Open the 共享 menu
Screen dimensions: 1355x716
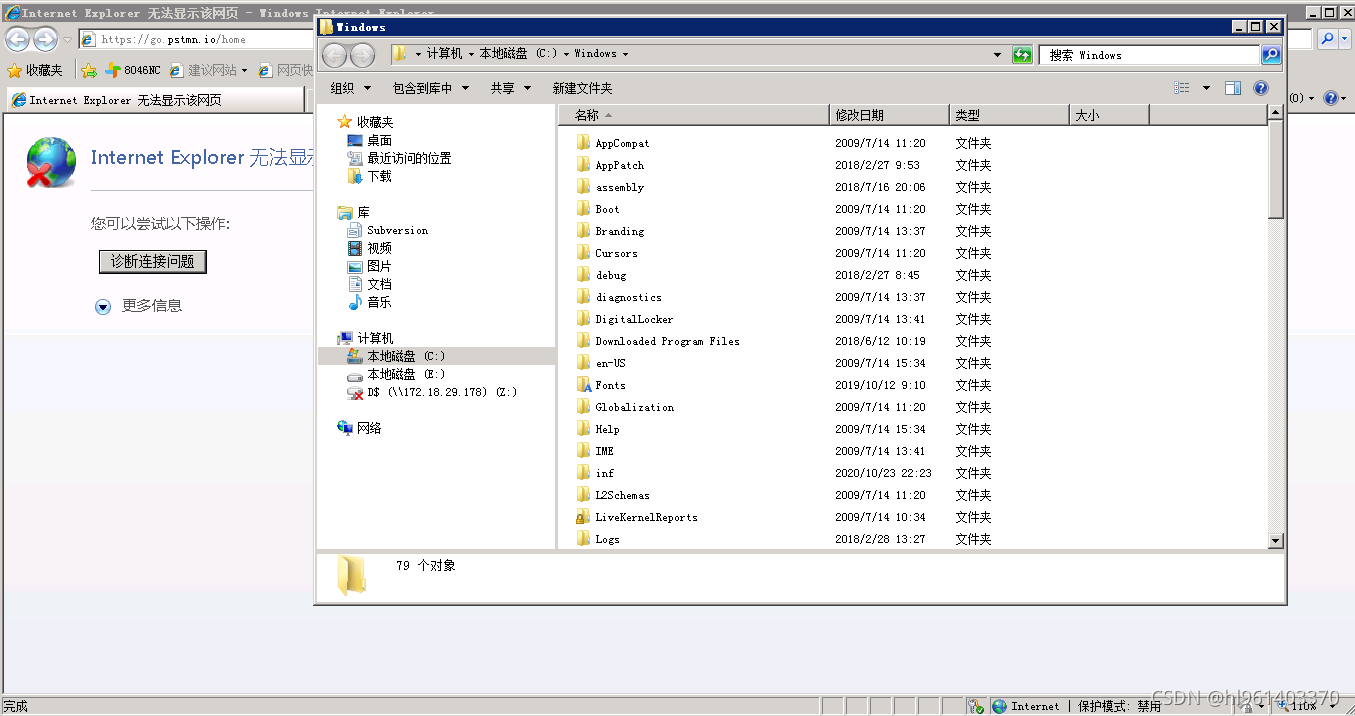[x=510, y=88]
